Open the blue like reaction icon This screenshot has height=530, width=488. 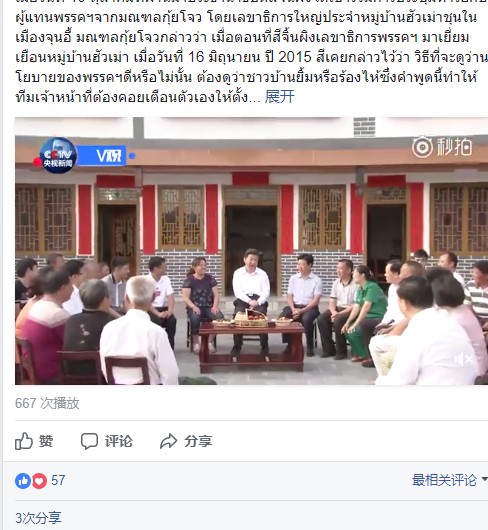23,480
